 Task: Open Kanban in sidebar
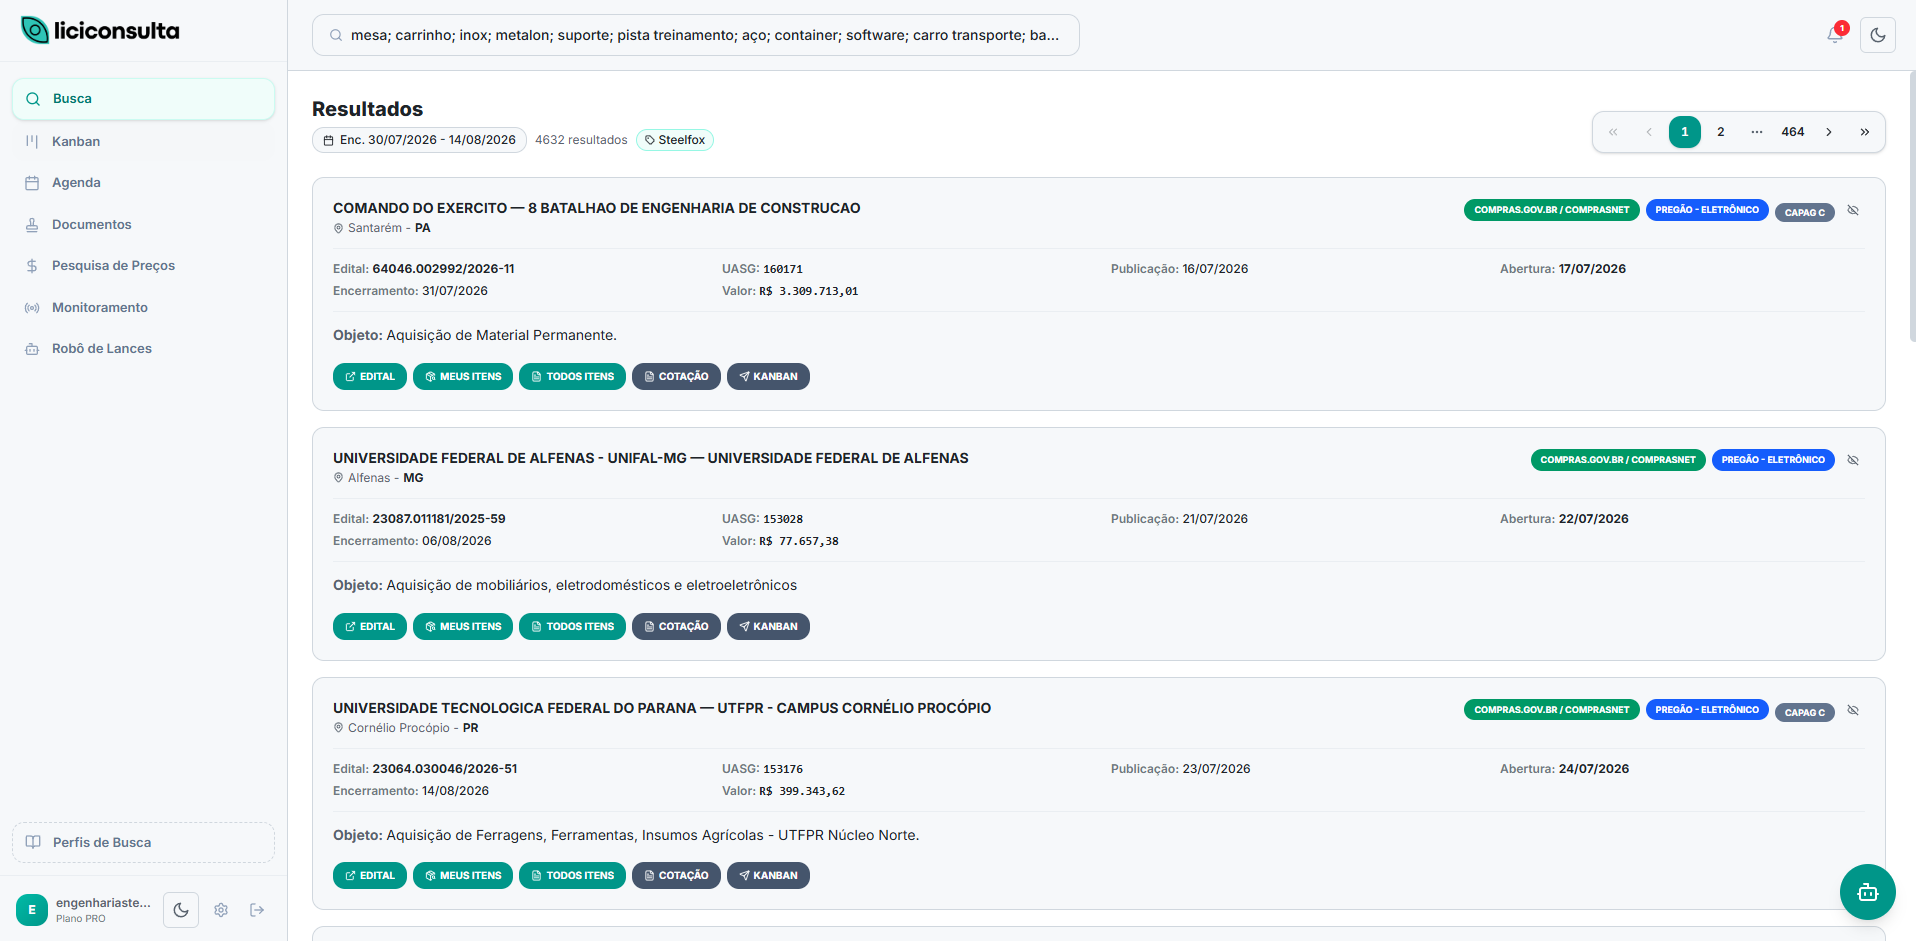(144, 141)
